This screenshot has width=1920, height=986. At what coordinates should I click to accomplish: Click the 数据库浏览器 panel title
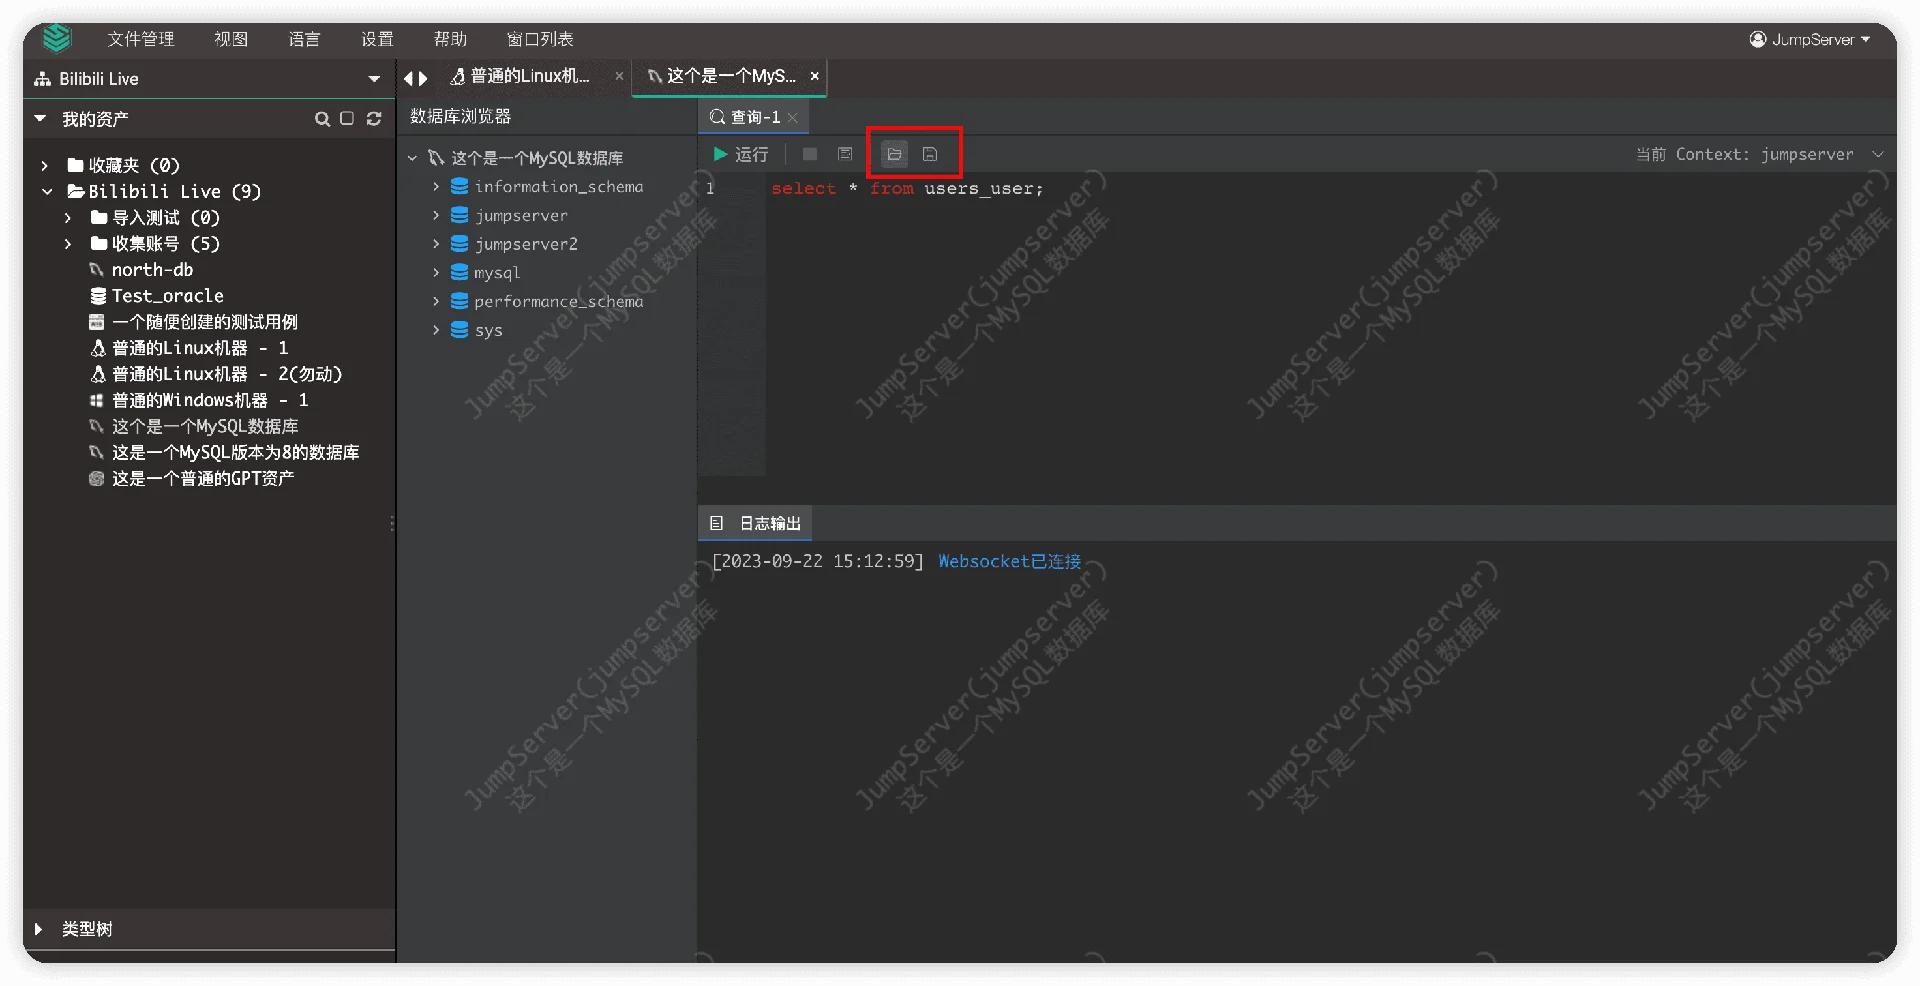coord(461,117)
